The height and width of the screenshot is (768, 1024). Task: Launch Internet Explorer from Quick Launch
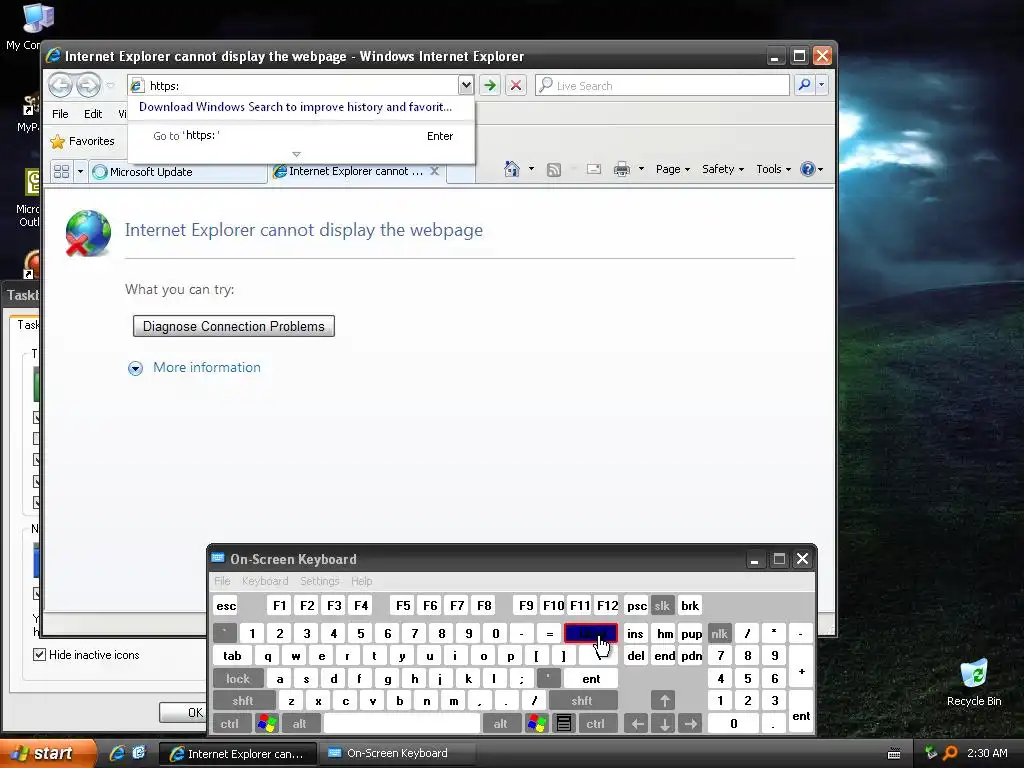(x=118, y=754)
